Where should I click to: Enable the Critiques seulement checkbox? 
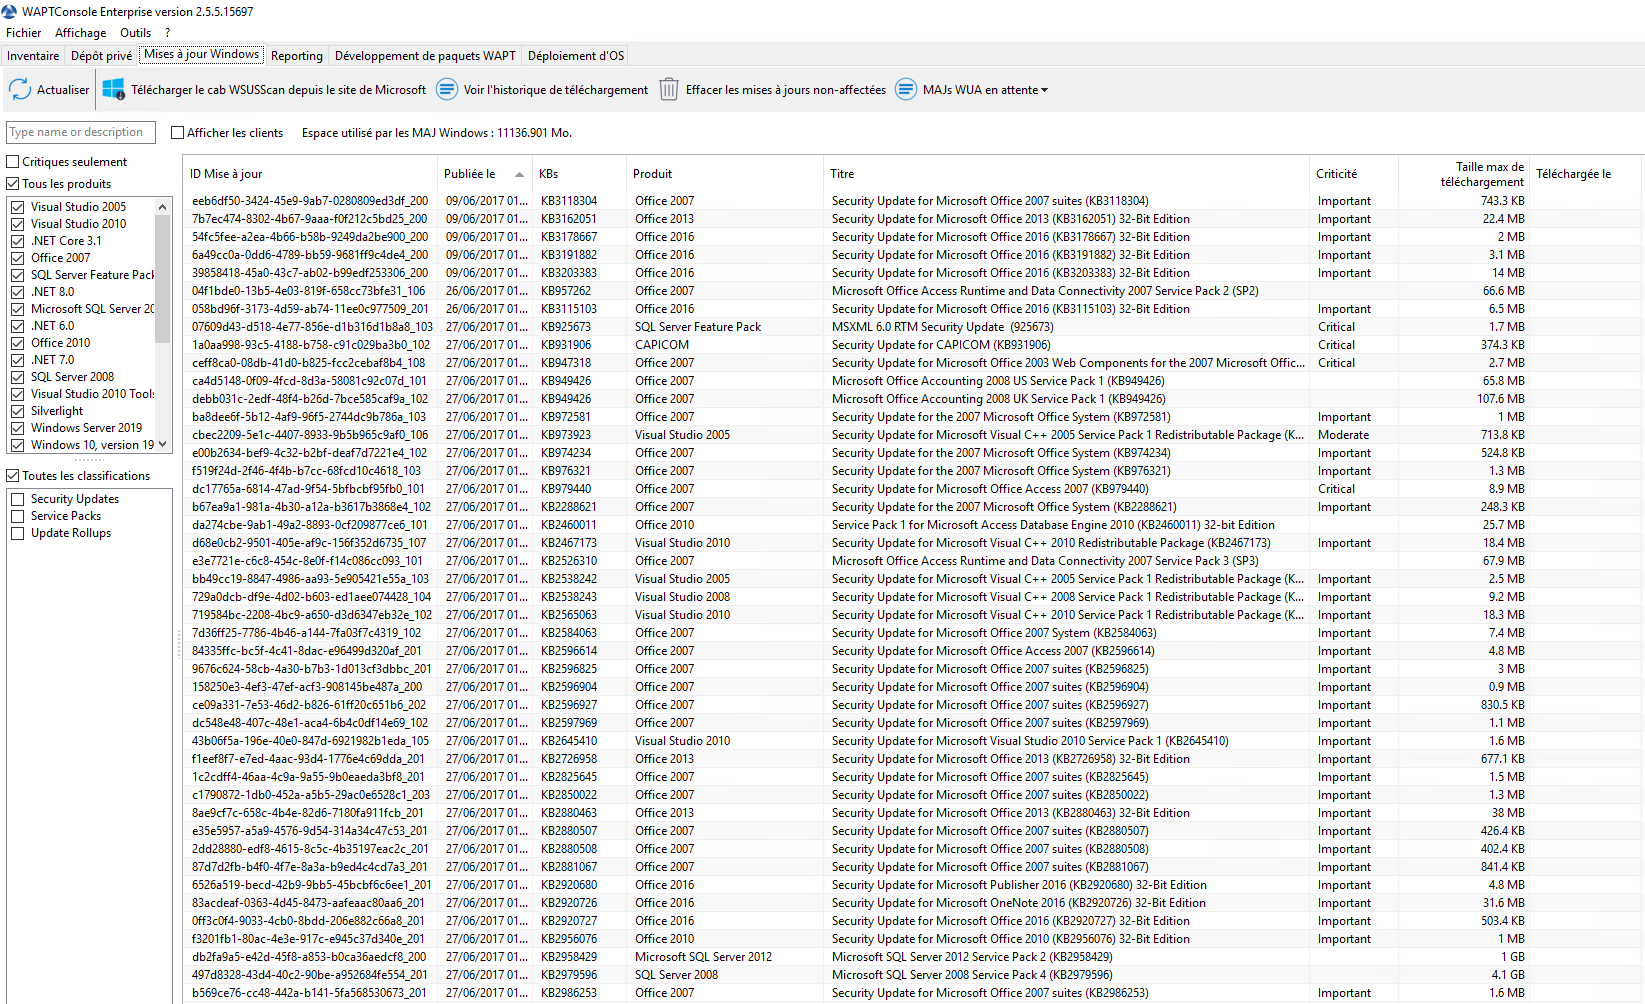(x=13, y=162)
